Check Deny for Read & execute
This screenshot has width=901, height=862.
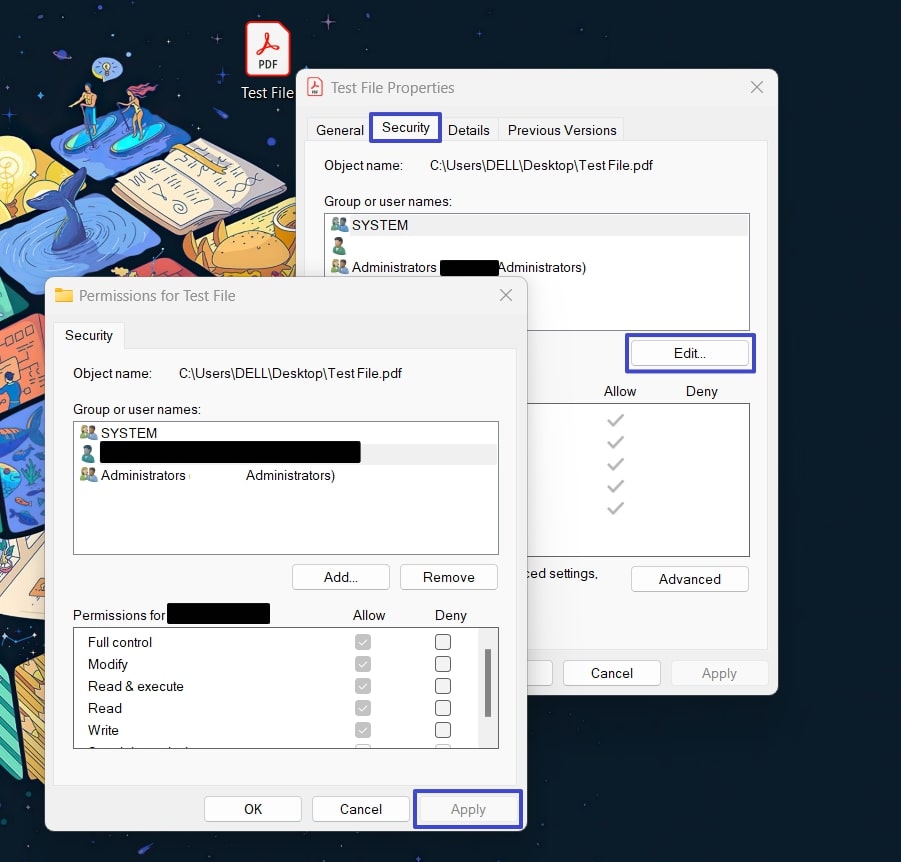[x=442, y=686]
